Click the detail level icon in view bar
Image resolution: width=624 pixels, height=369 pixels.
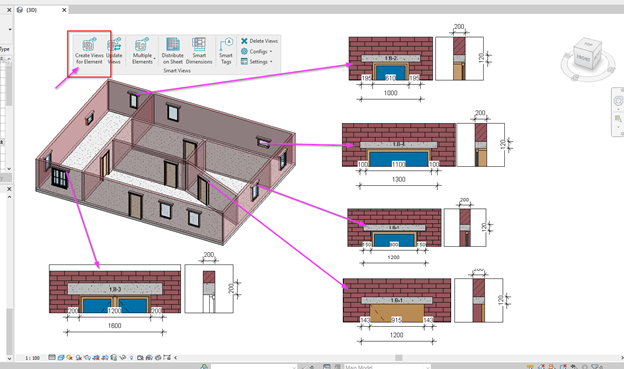coord(52,357)
